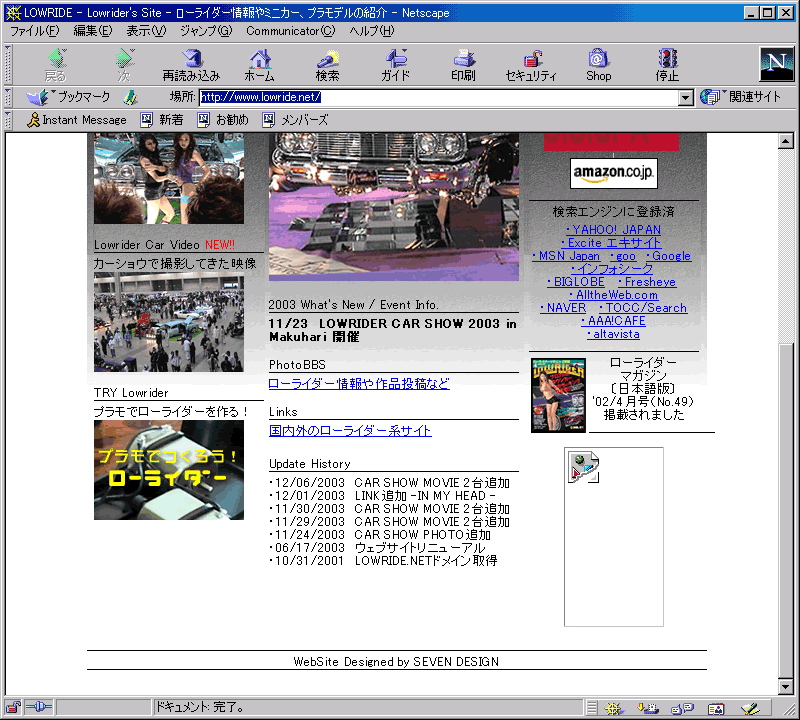Open the ジャンプ(G) menu

(x=206, y=31)
